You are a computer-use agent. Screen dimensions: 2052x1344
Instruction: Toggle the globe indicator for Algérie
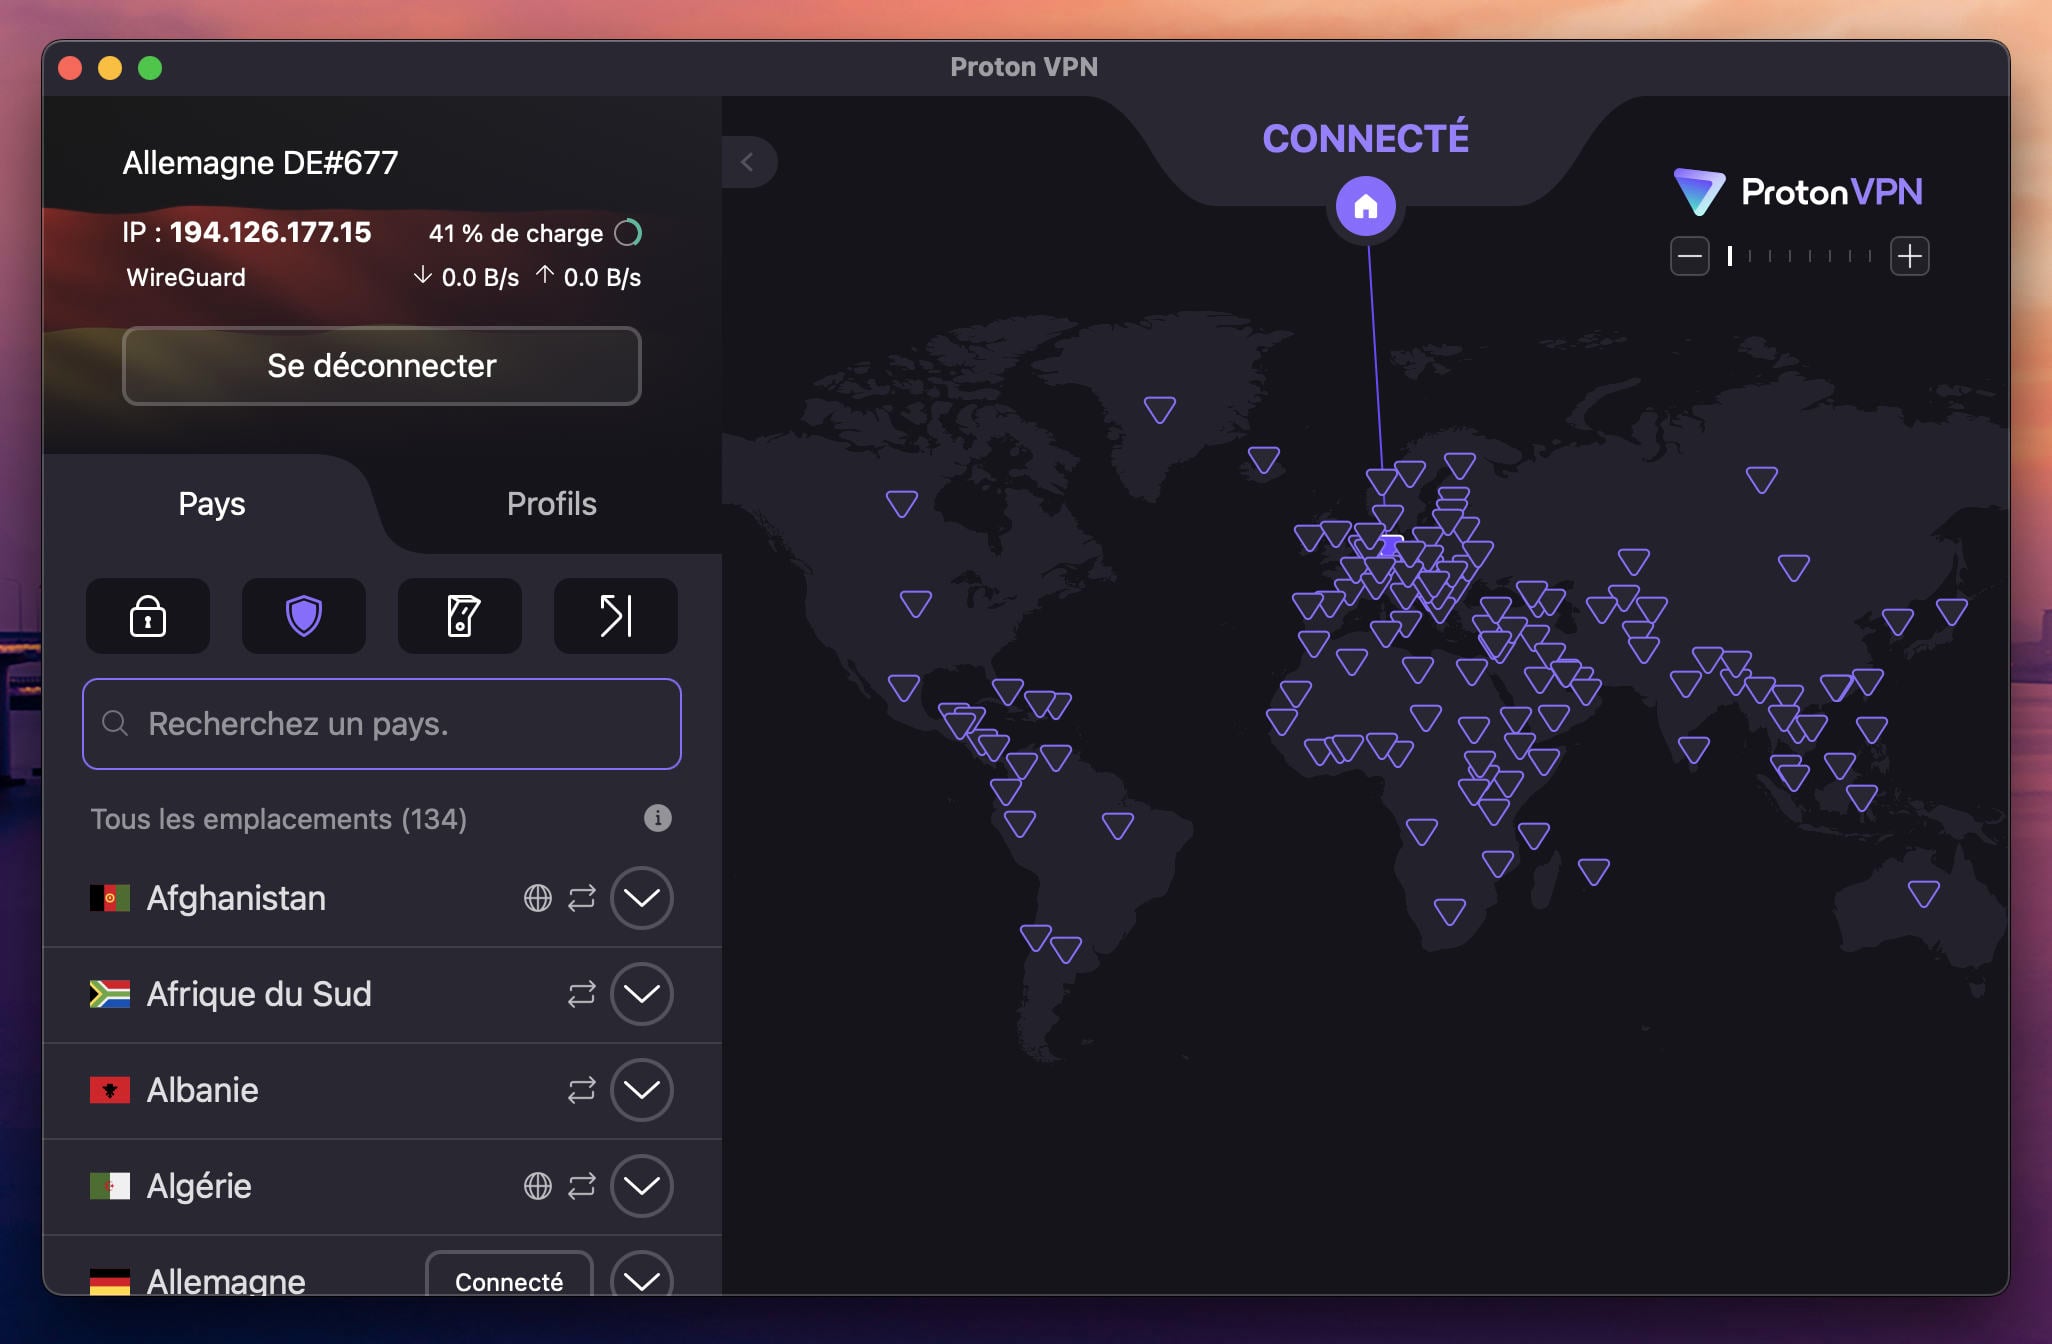(x=538, y=1186)
